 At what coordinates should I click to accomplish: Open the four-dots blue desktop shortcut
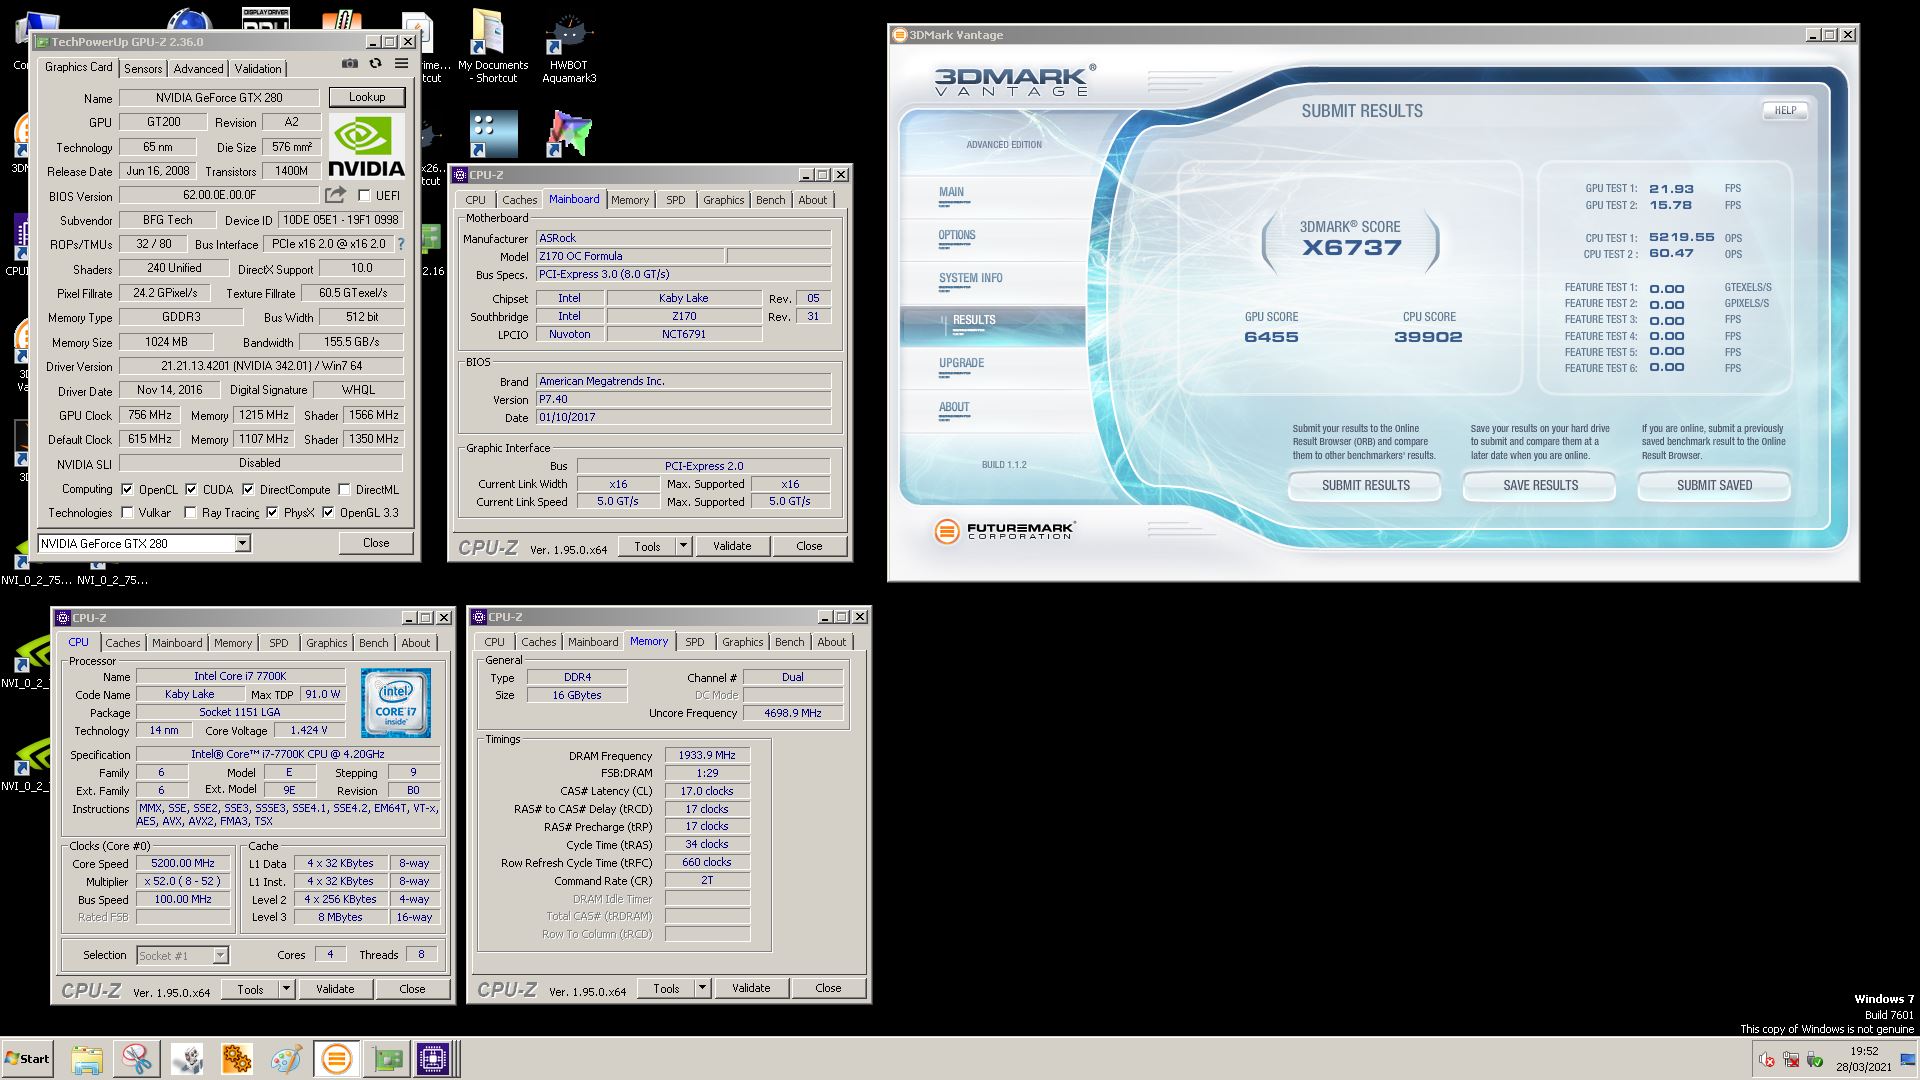point(493,134)
